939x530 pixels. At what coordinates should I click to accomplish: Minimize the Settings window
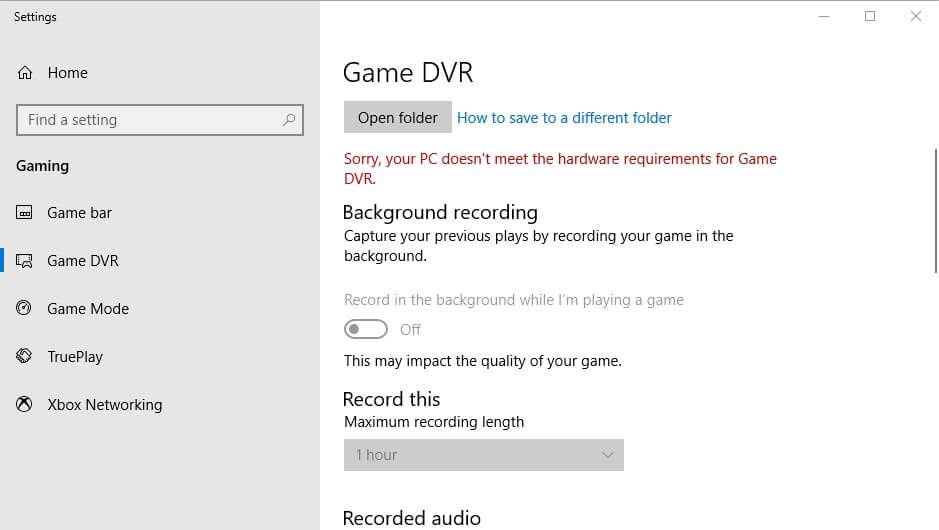(x=824, y=16)
